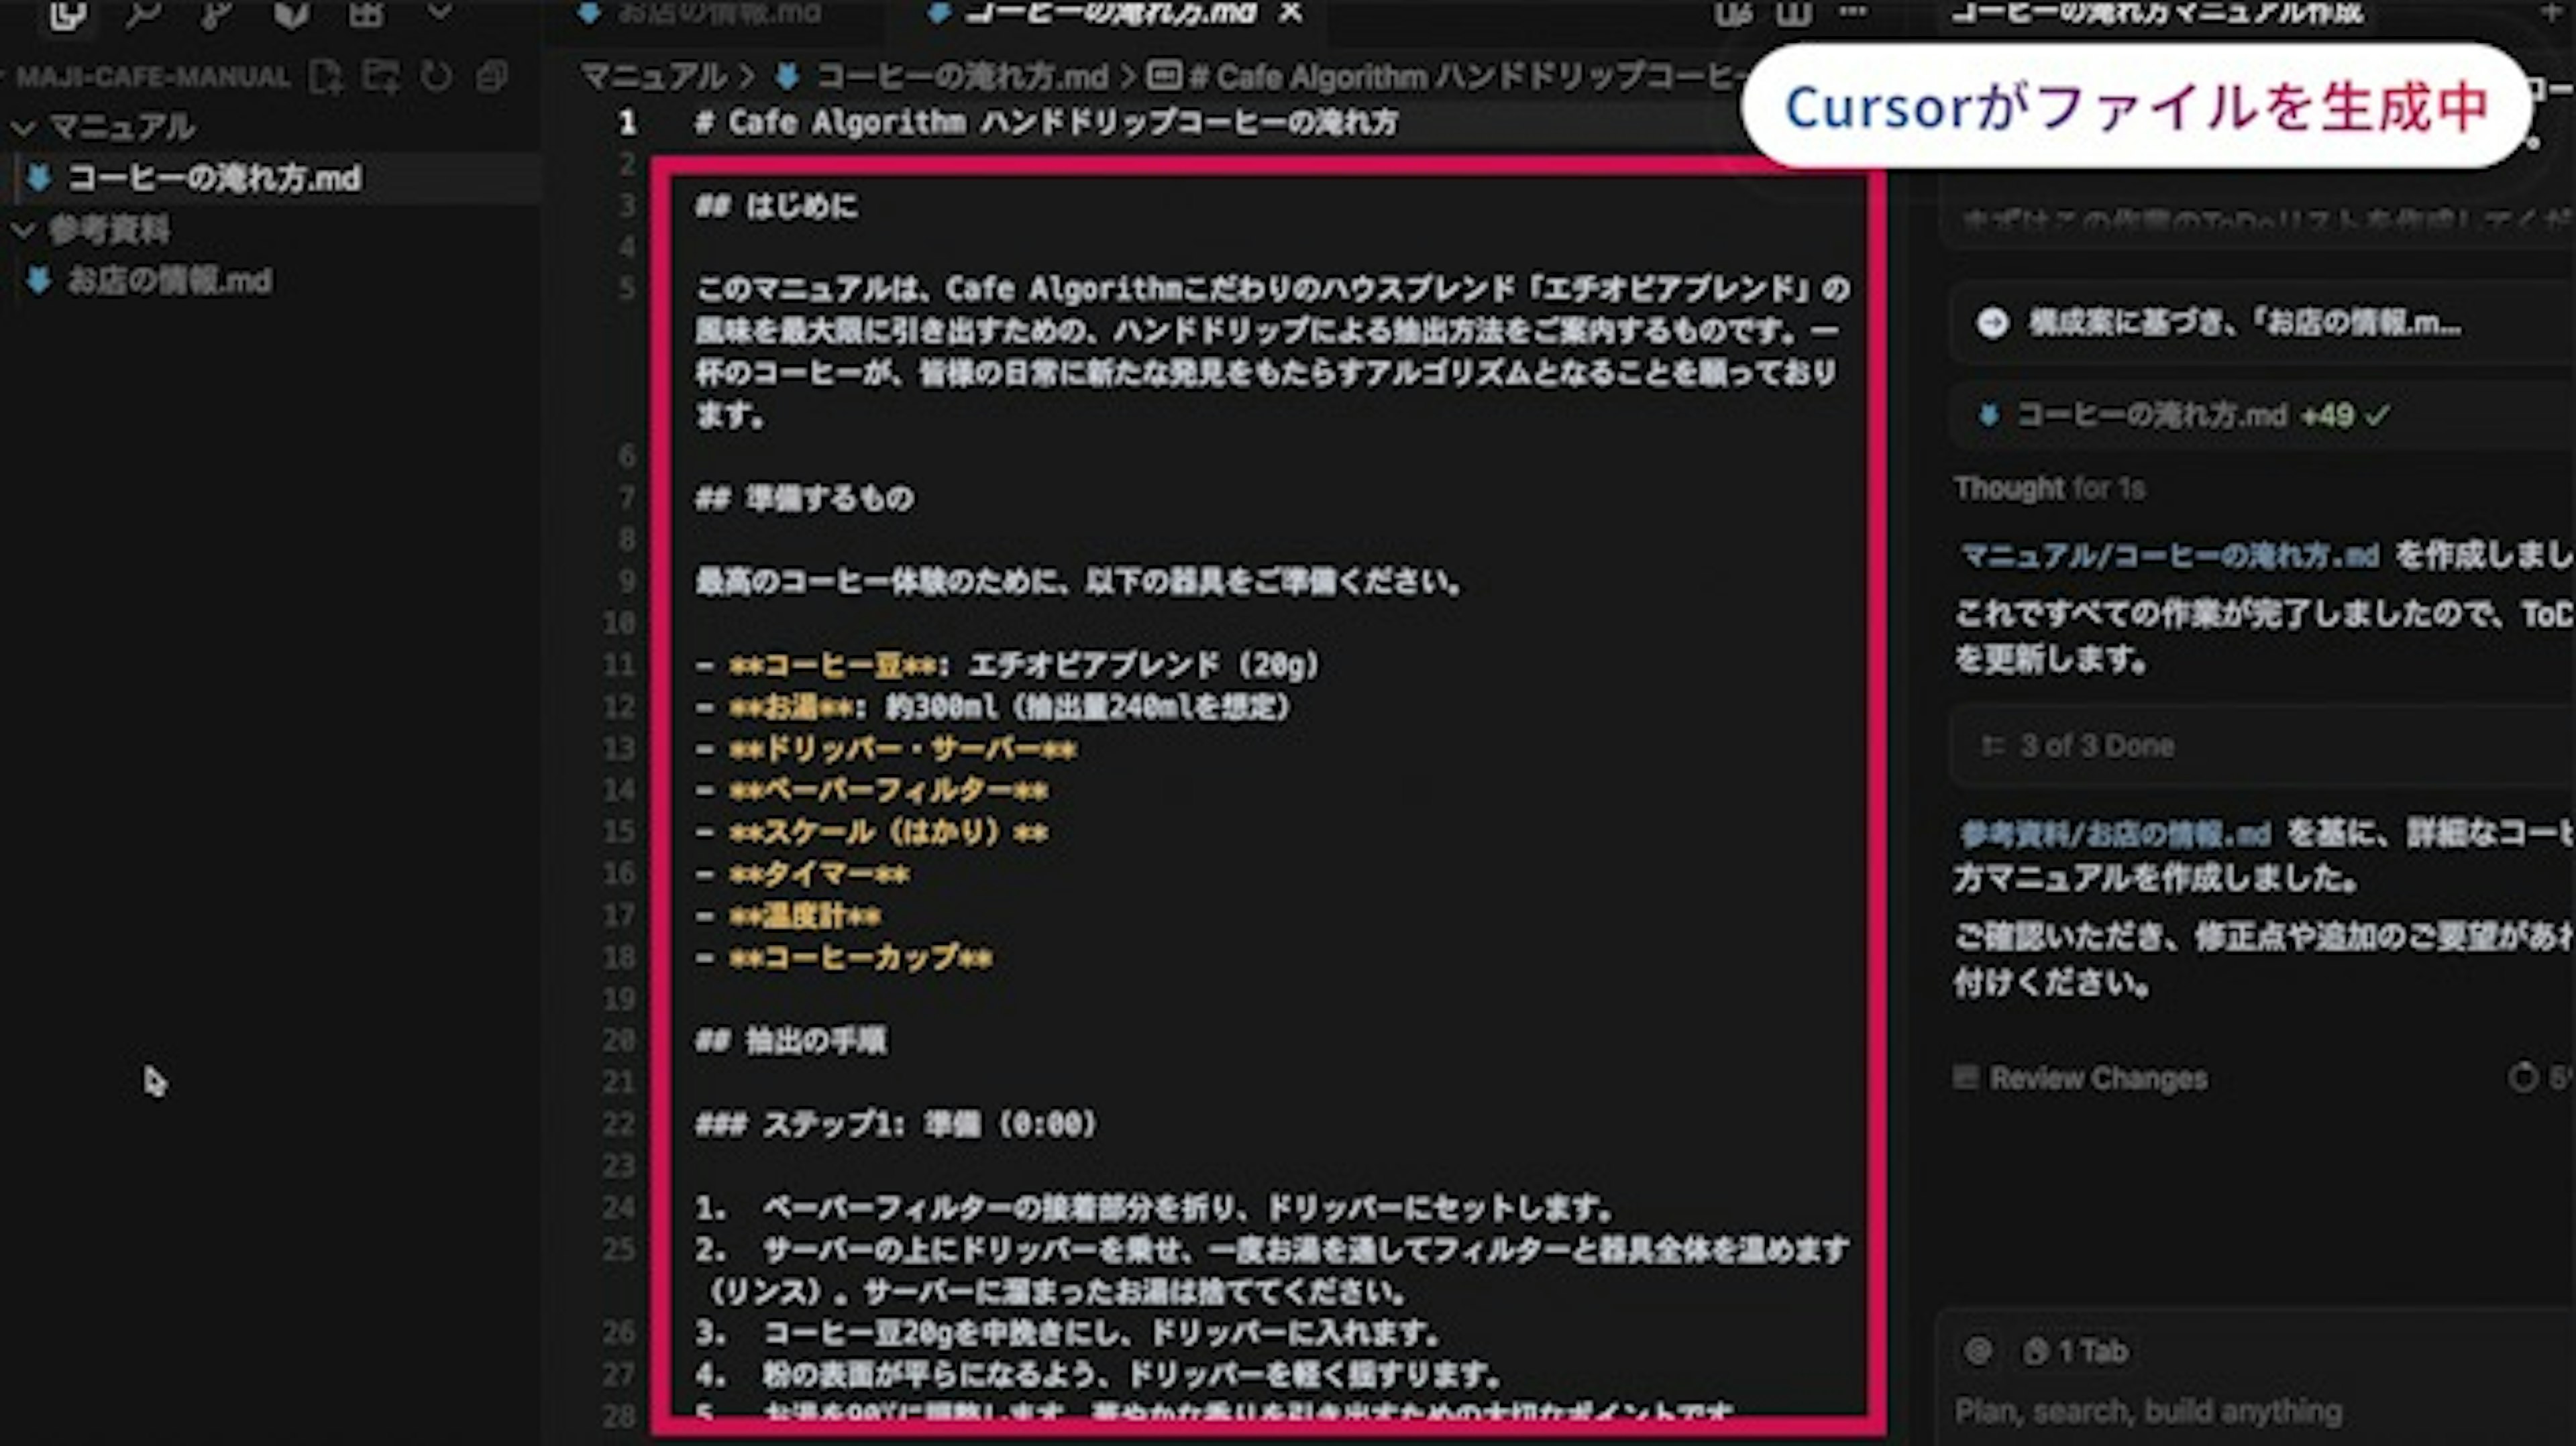This screenshot has width=2576, height=1446.
Task: Open the Search view icon
Action: pyautogui.click(x=143, y=14)
